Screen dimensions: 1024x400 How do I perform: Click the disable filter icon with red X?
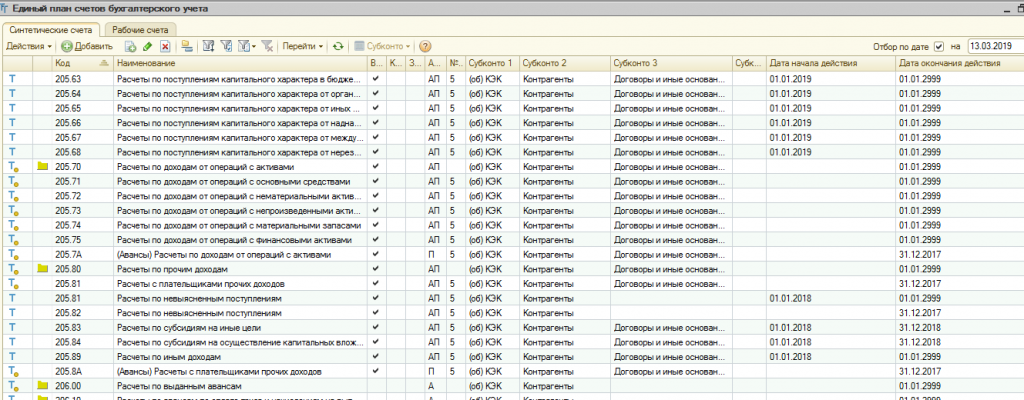tap(266, 46)
